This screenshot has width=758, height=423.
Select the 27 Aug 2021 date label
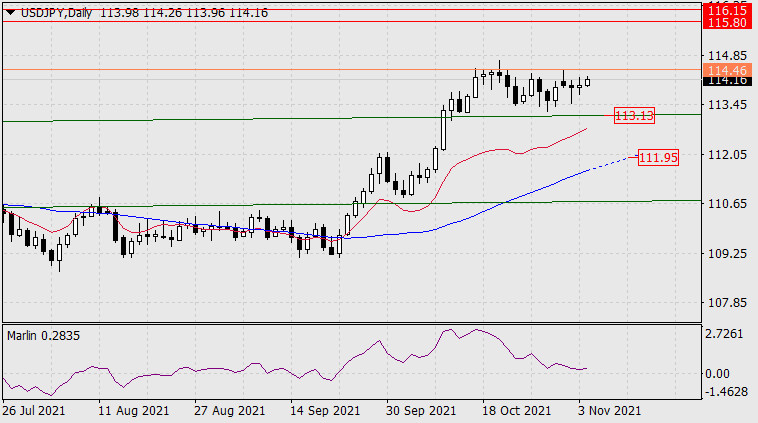pos(230,411)
